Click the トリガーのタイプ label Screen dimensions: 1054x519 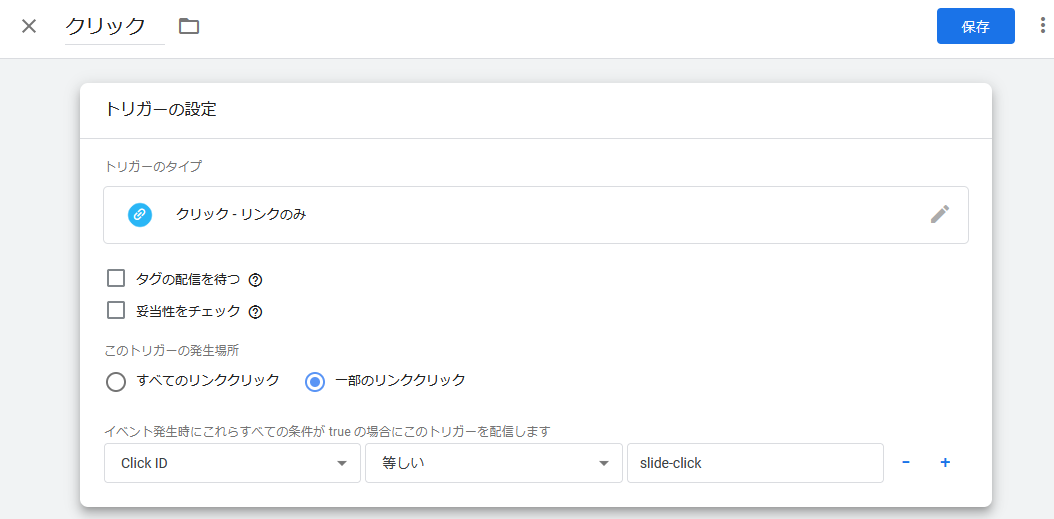tap(153, 167)
